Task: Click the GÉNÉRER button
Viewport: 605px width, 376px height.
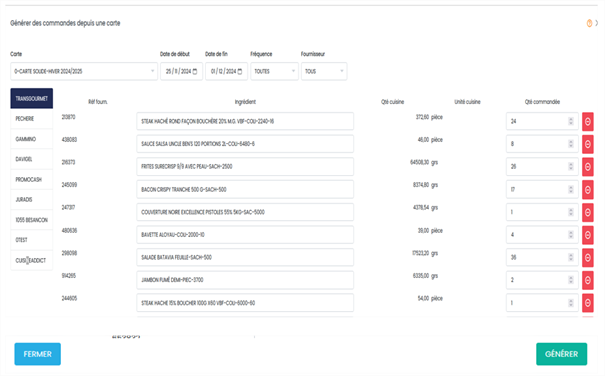Action: tap(561, 354)
